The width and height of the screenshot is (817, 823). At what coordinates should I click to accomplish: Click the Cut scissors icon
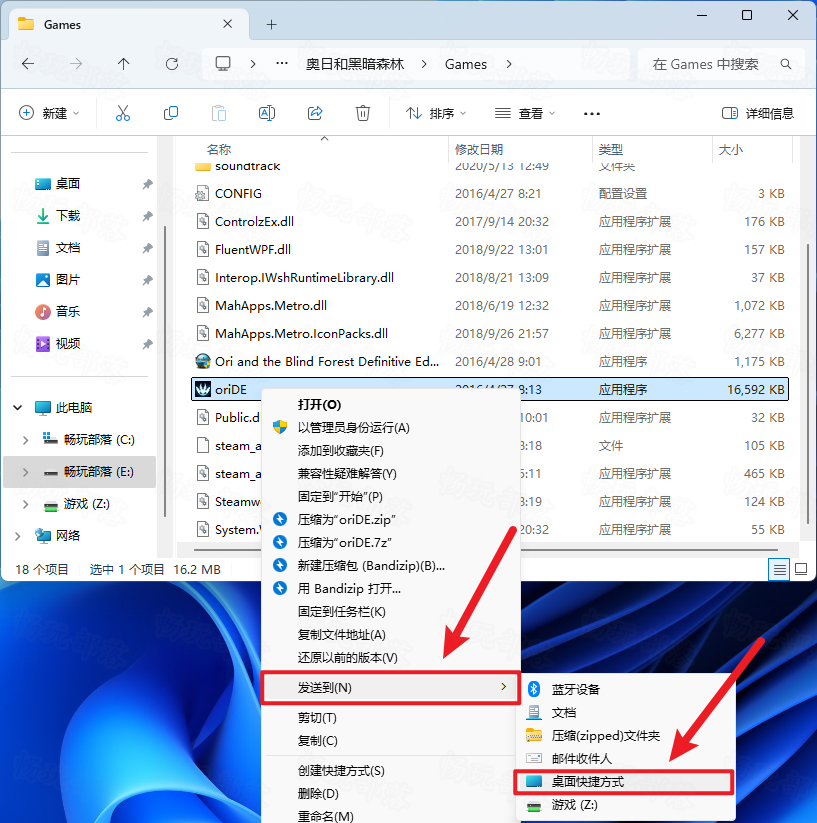(123, 113)
